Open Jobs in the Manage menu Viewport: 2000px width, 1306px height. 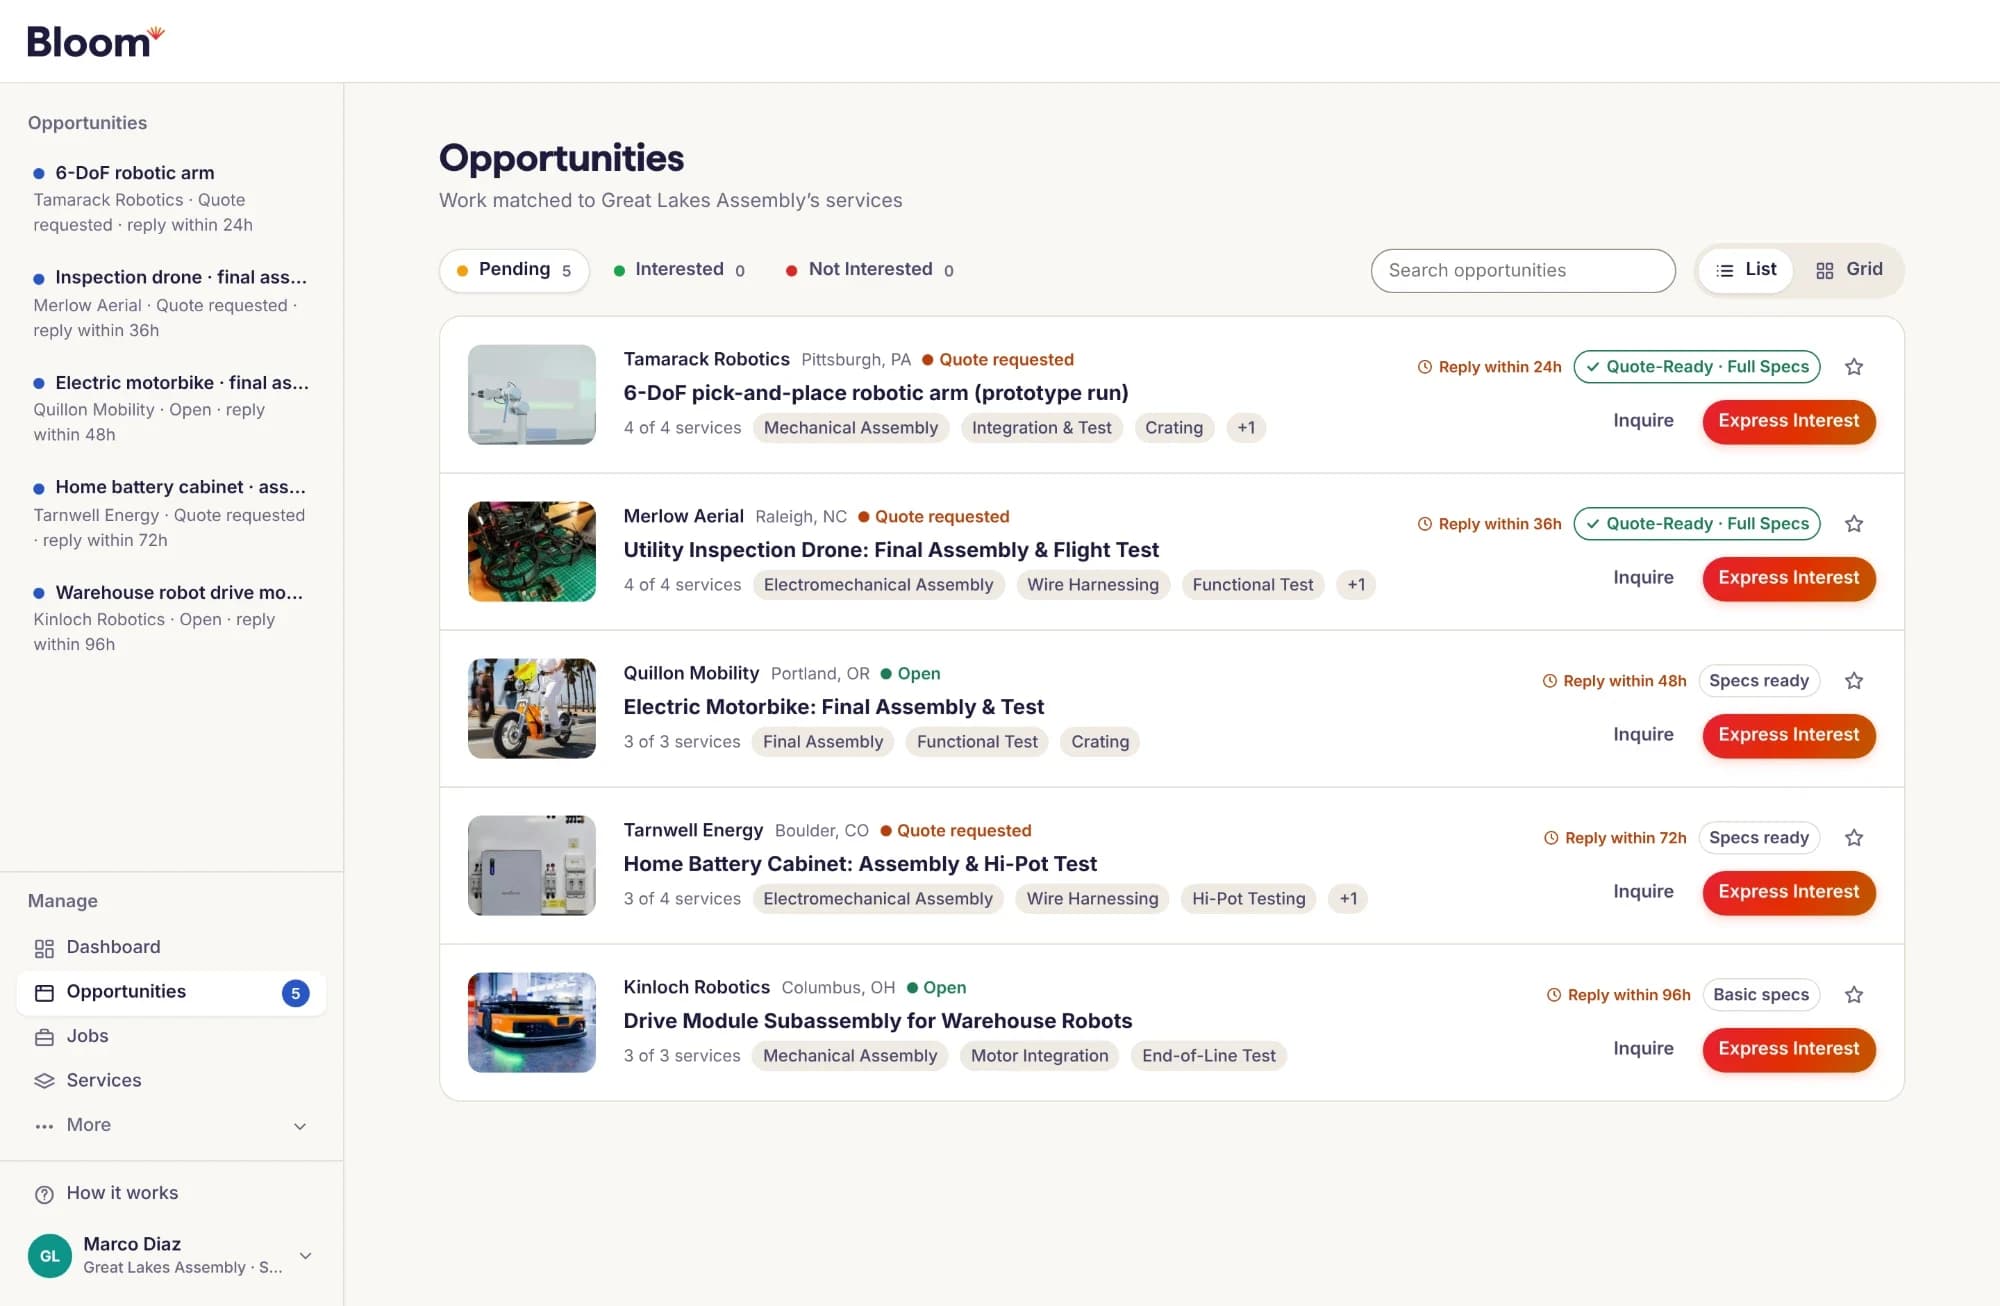(x=171, y=1036)
